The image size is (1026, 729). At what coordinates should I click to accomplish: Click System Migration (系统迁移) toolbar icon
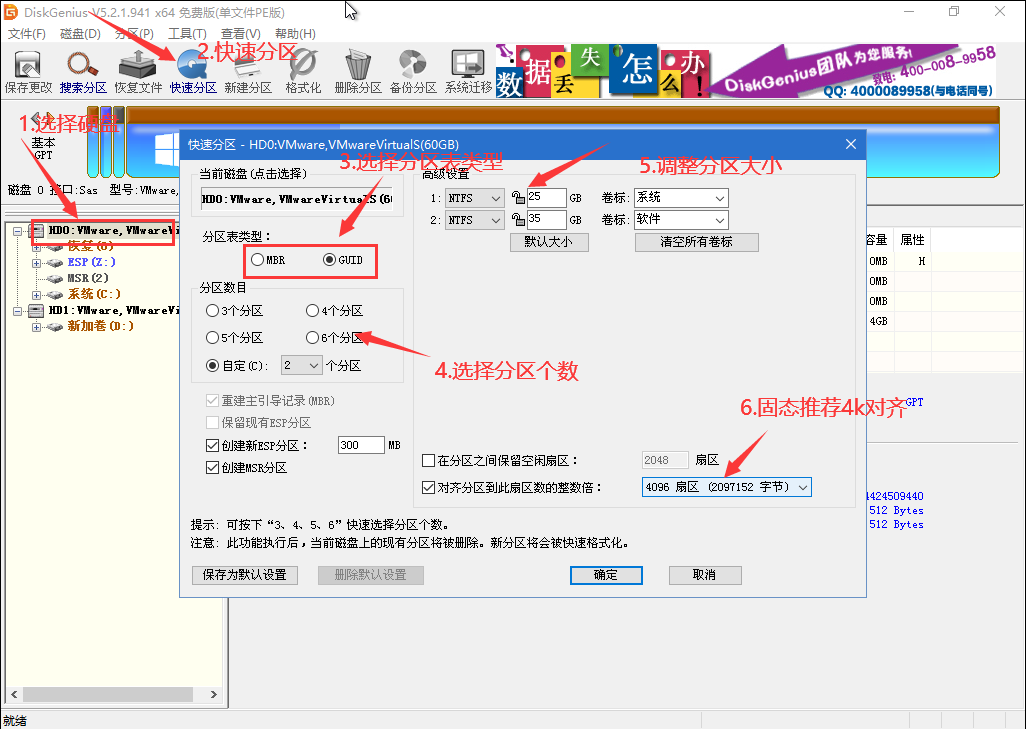[x=468, y=73]
